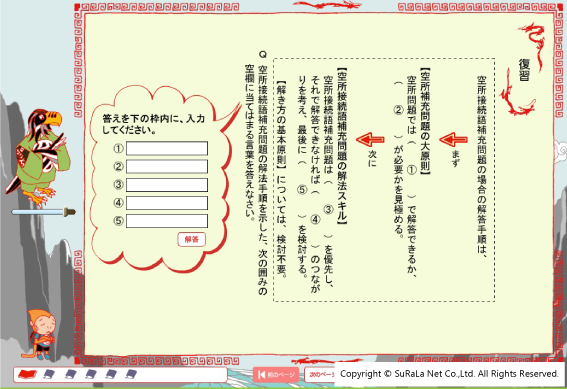Select the first closed blue book icon

pyautogui.click(x=49, y=374)
